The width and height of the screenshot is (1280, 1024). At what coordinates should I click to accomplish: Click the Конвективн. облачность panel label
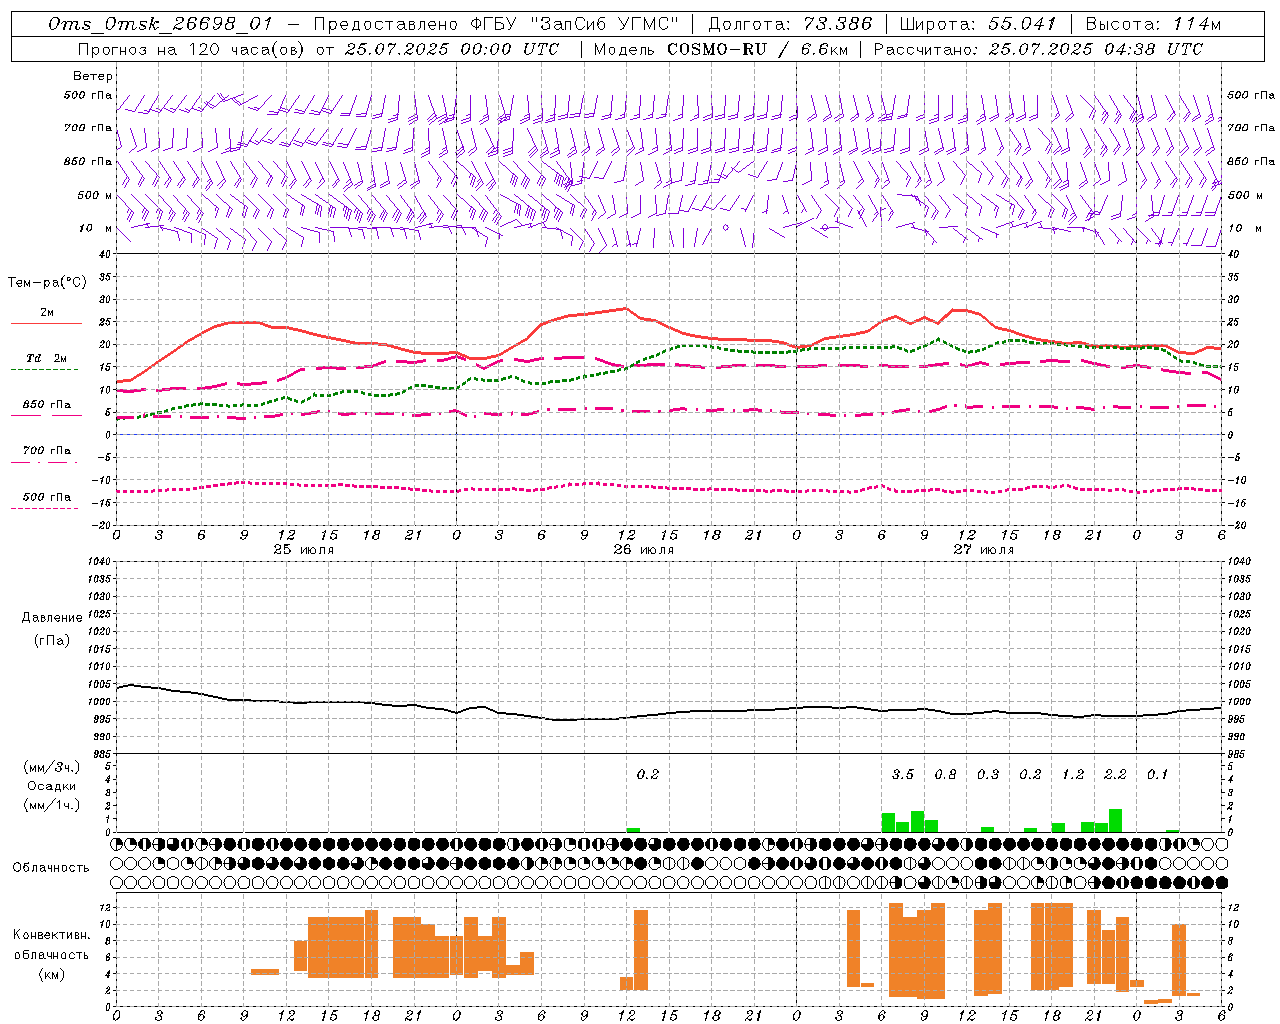(51, 945)
